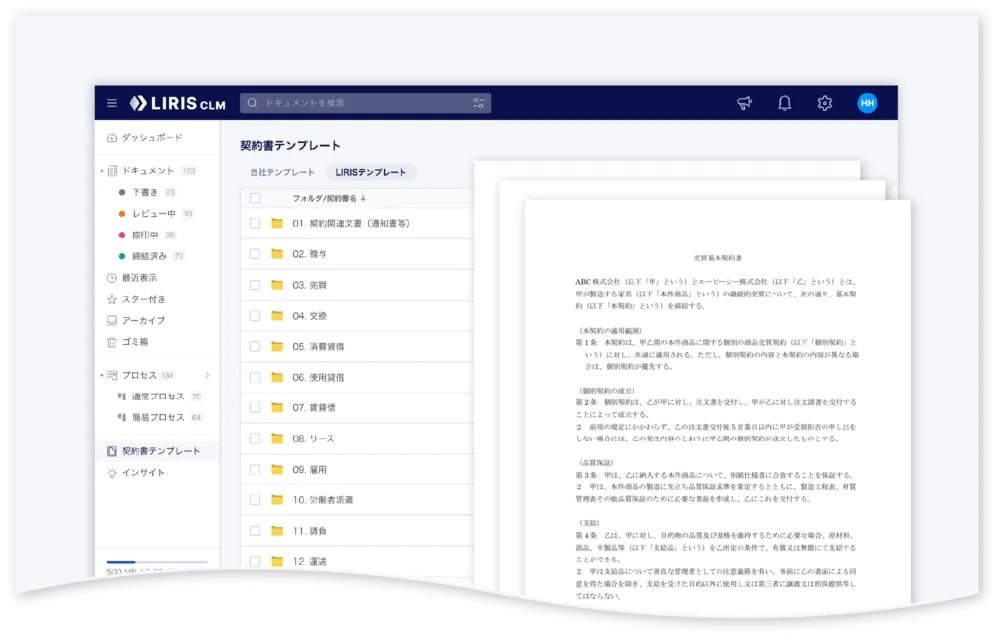The height and width of the screenshot is (640, 1000).
Task: Open the hamburger menu icon
Action: (x=112, y=103)
